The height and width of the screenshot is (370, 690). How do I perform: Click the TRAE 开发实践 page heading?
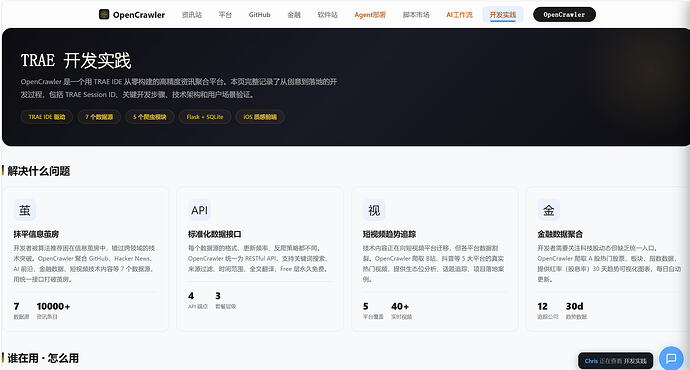tap(76, 61)
